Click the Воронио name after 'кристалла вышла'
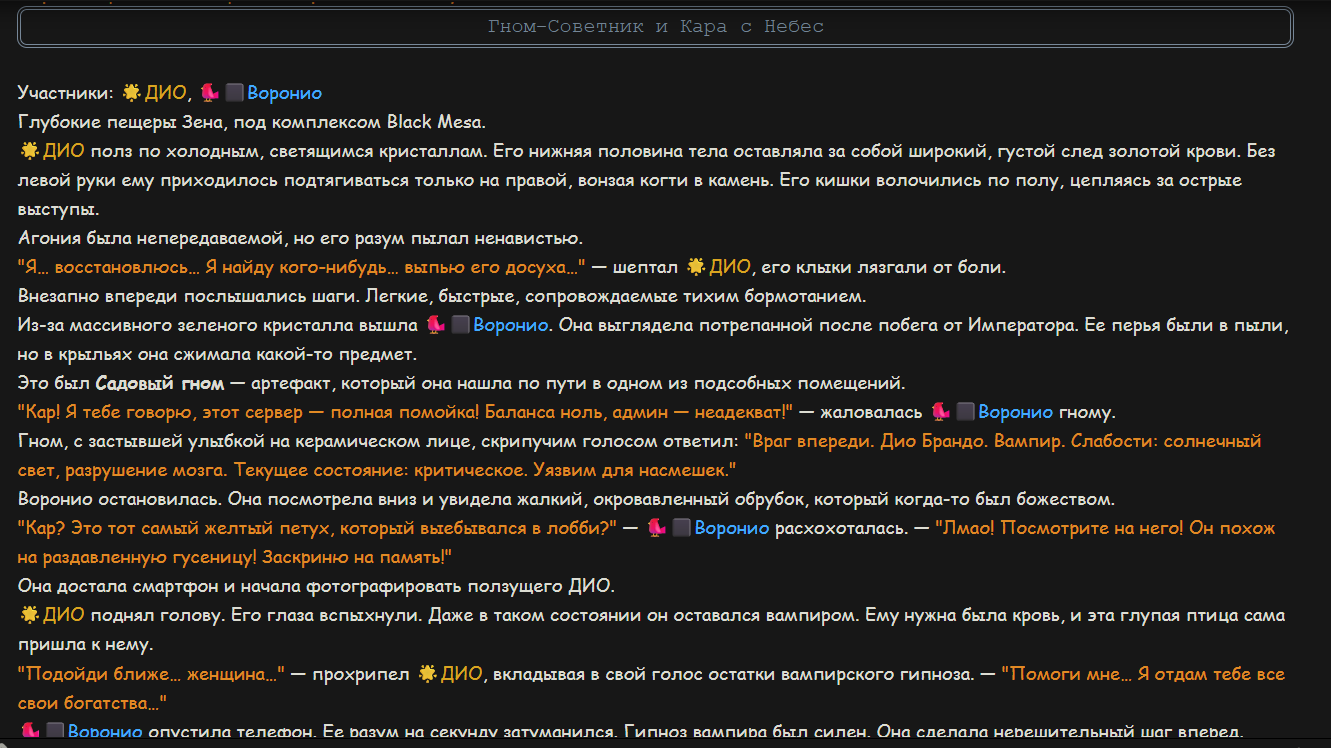The width and height of the screenshot is (1331, 748). (511, 325)
